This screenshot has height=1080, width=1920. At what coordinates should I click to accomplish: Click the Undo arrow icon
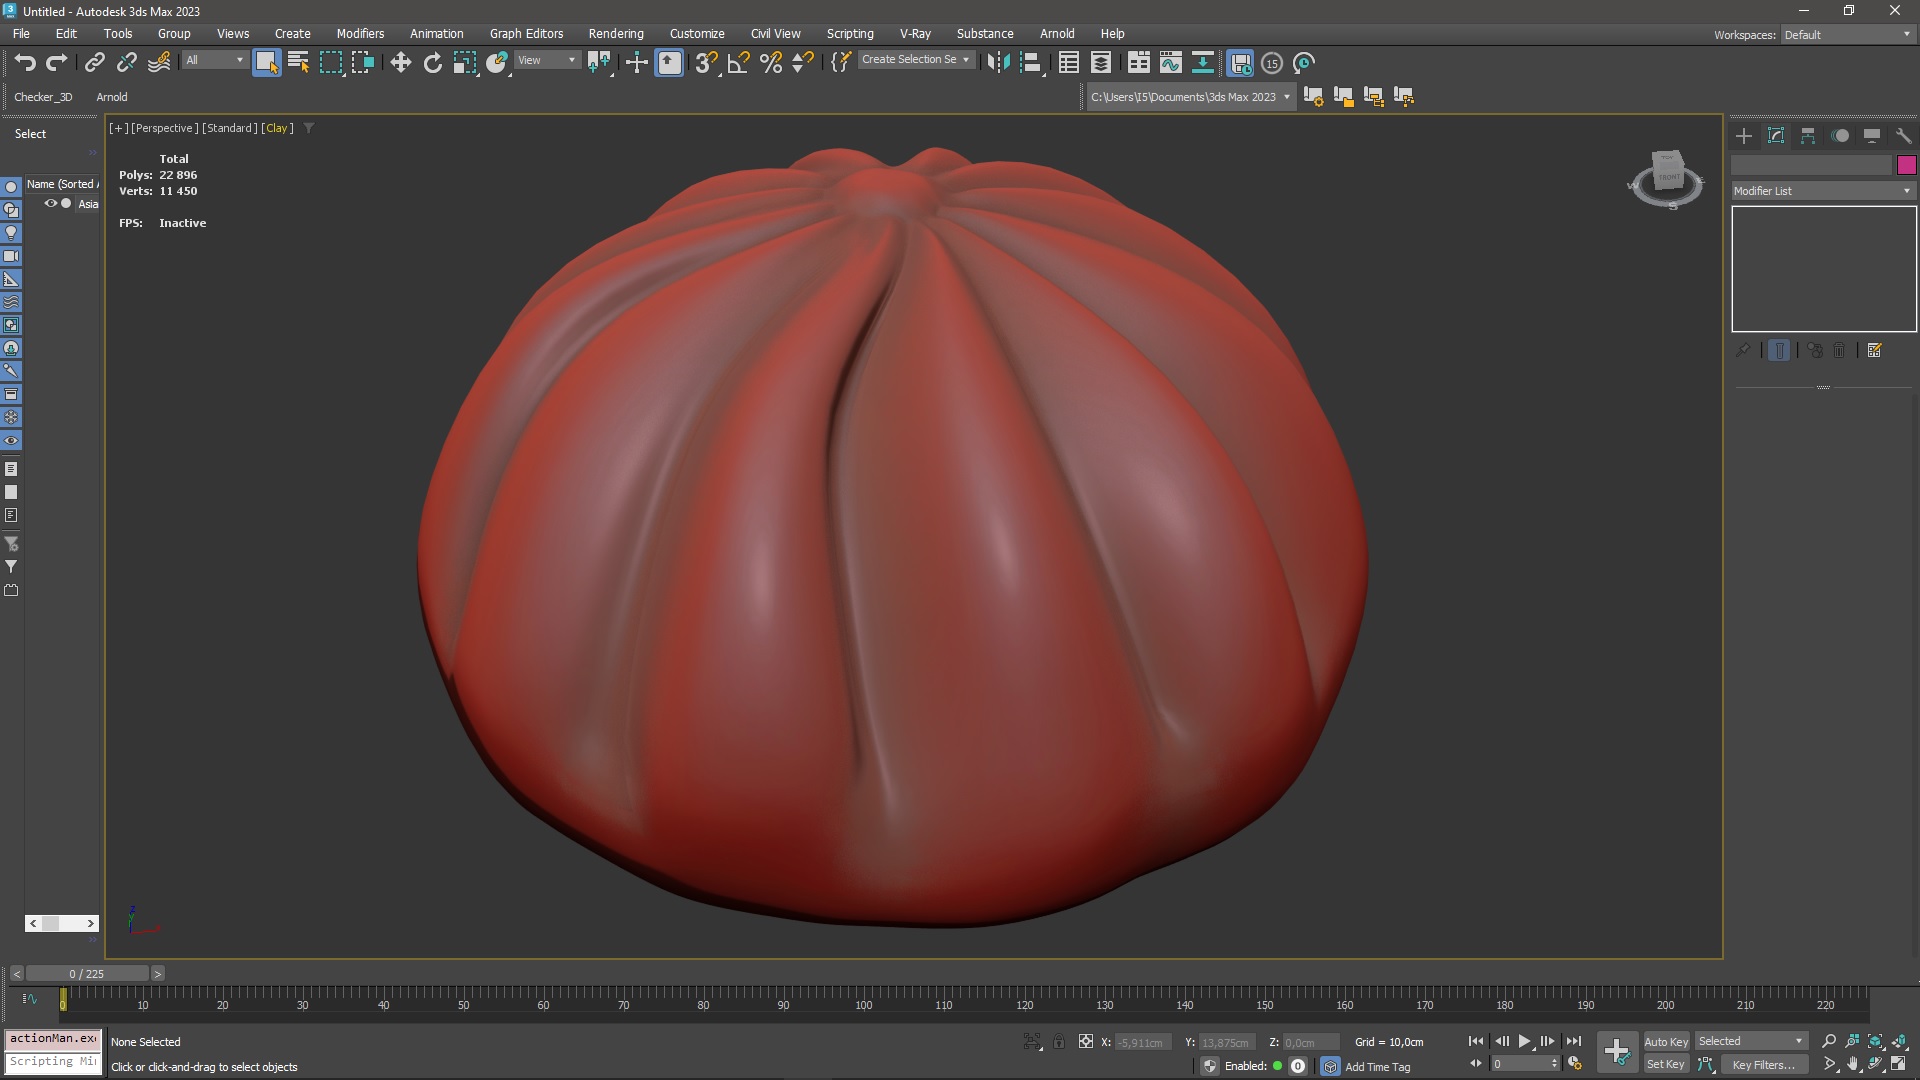(x=25, y=63)
